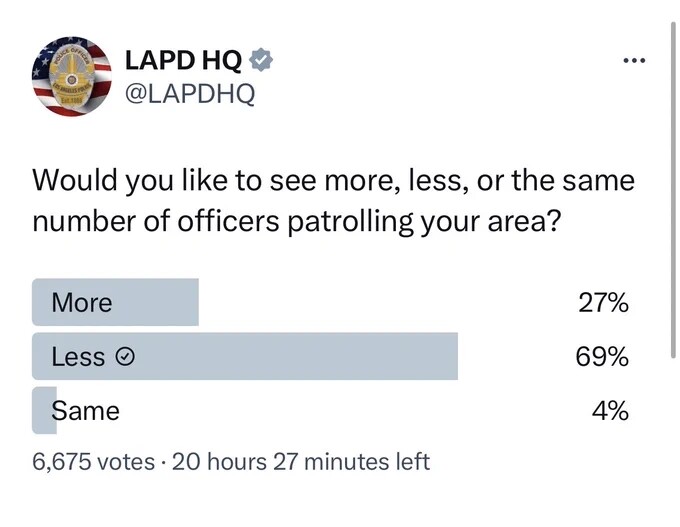Select the "Same" poll option
This screenshot has width=680, height=527.
click(x=85, y=411)
